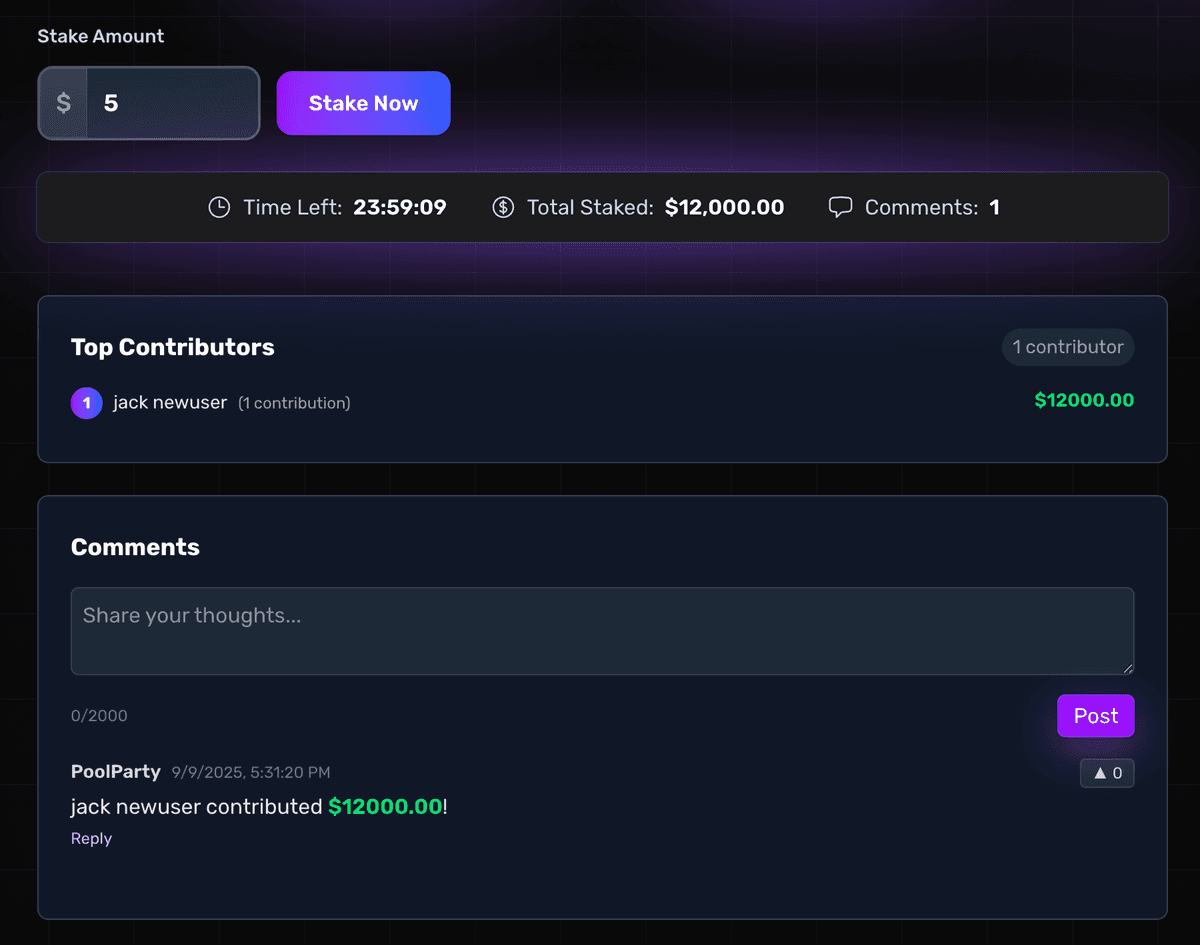Click the rank 1 badge for jack newuser

87,403
